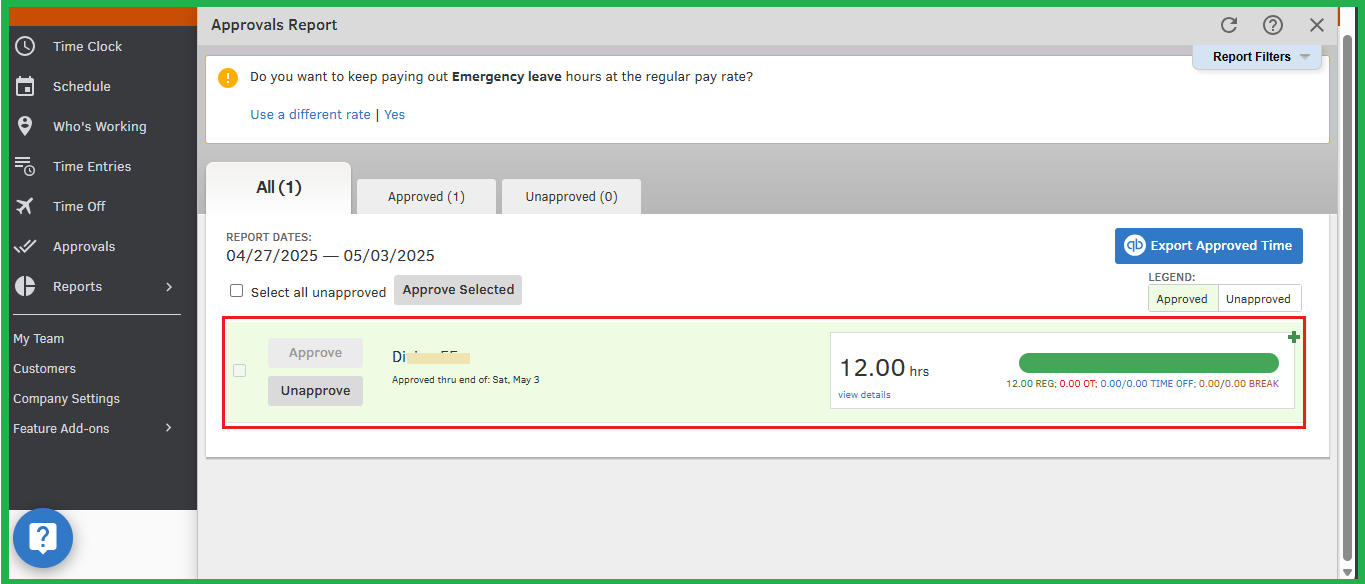Screen dimensions: 1365x584
Task: Click the green hours progress bar
Action: [1148, 363]
